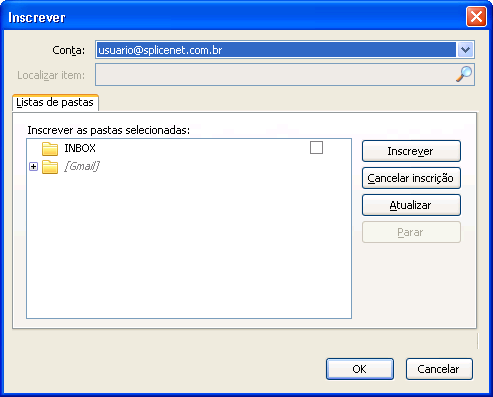This screenshot has height=397, width=493.
Task: Click the magnifier search icon
Action: 464,74
